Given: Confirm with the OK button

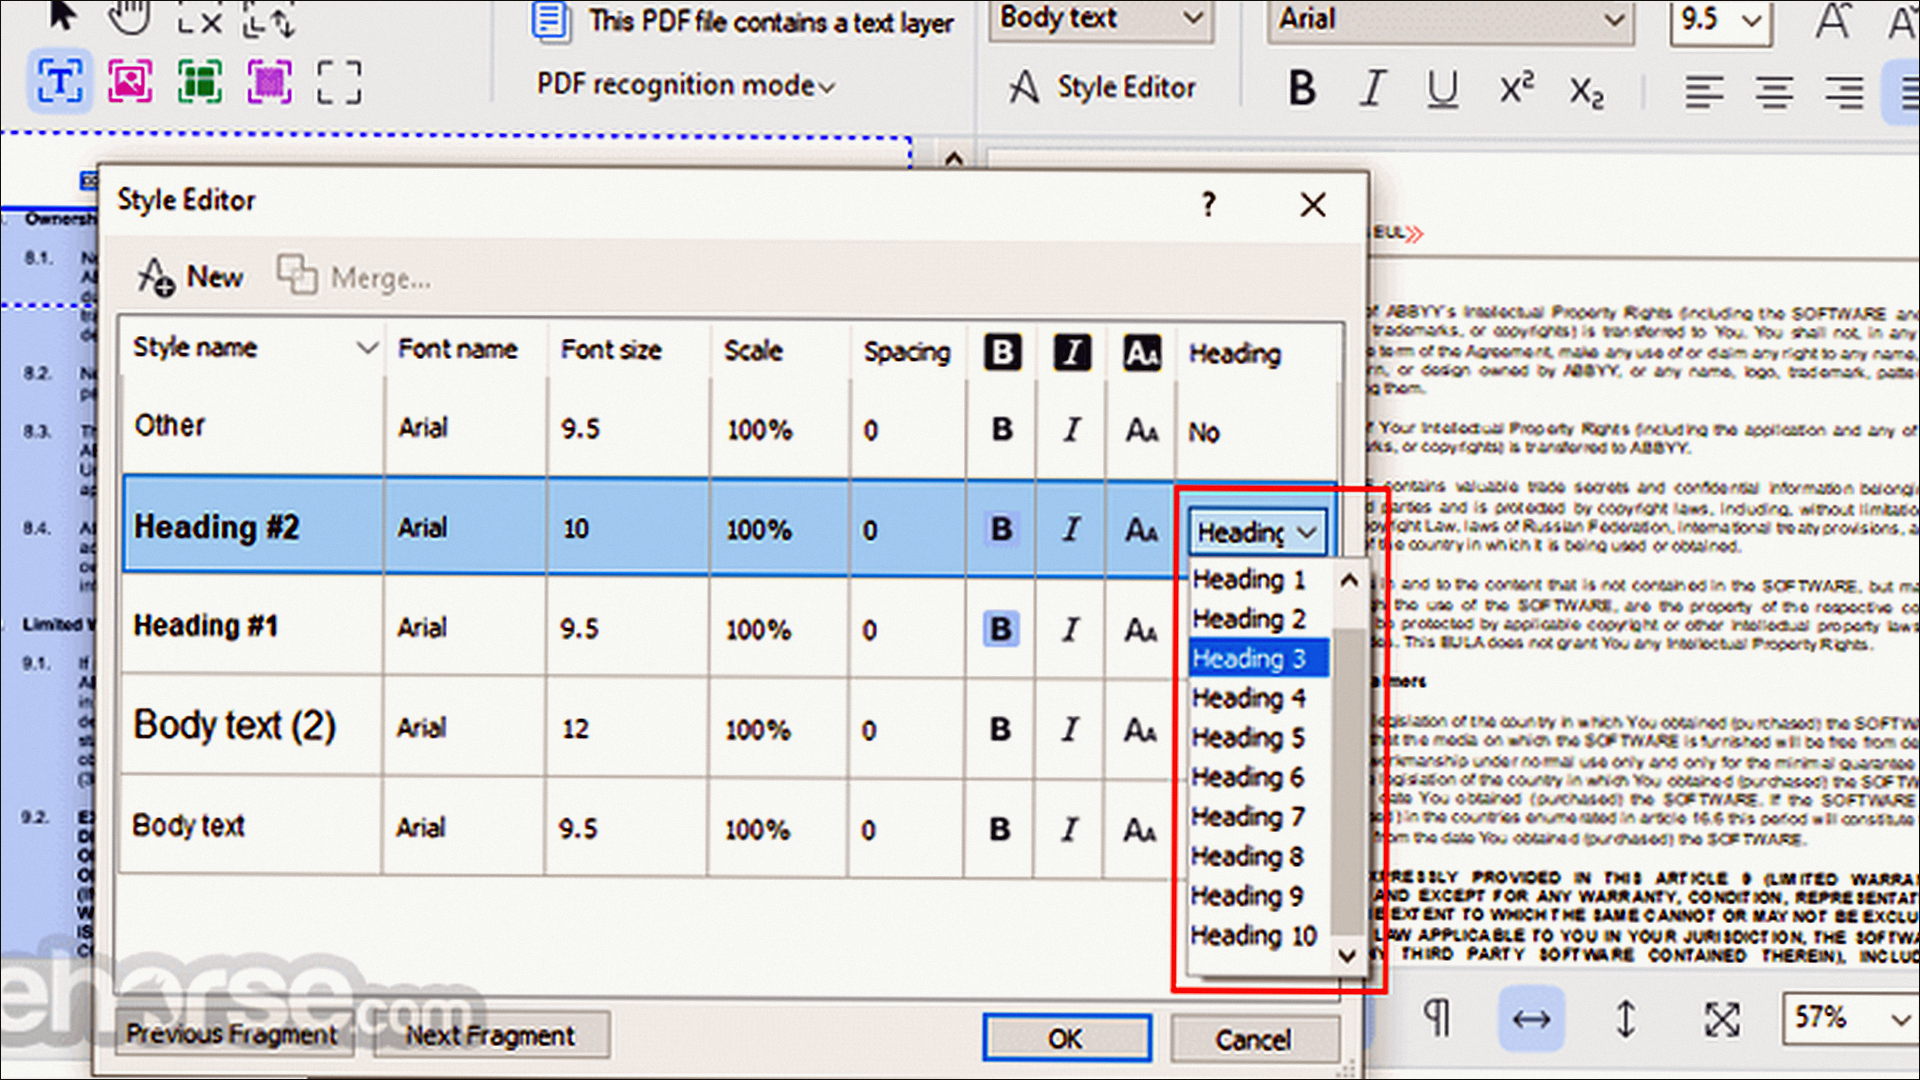Looking at the screenshot, I should (x=1066, y=1038).
